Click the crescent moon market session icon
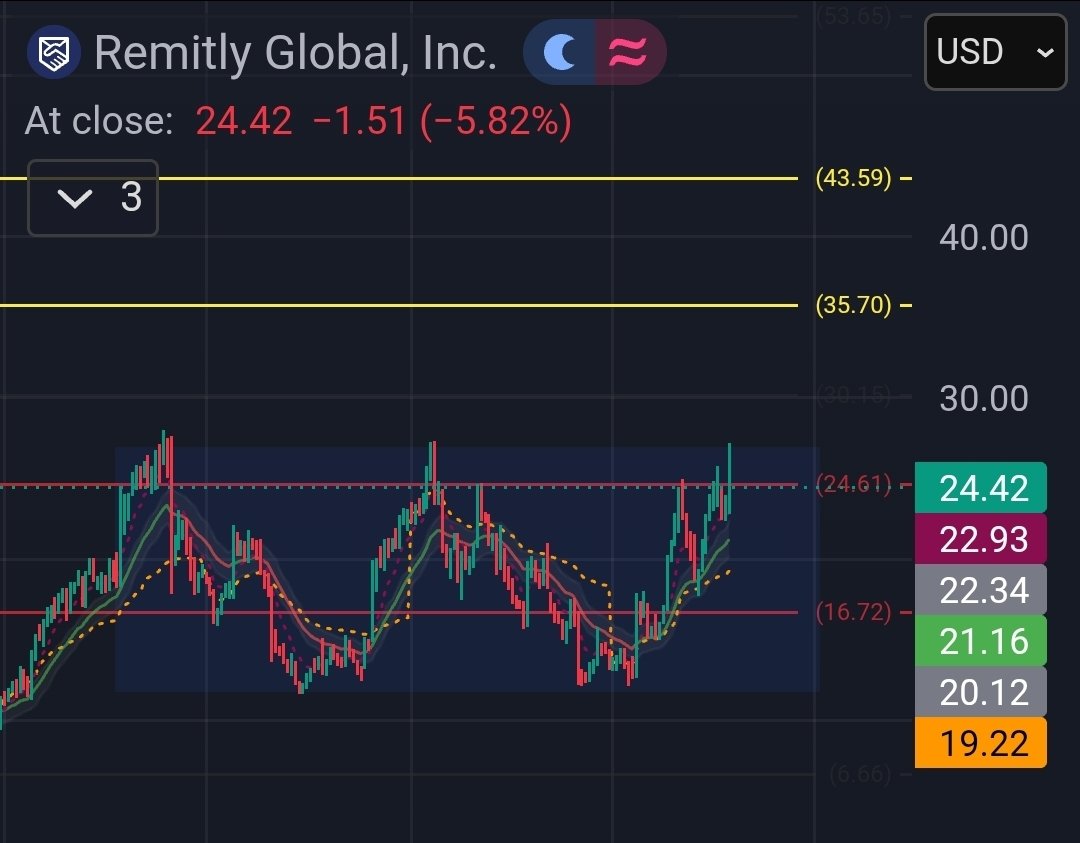The width and height of the screenshot is (1080, 843). tap(559, 52)
